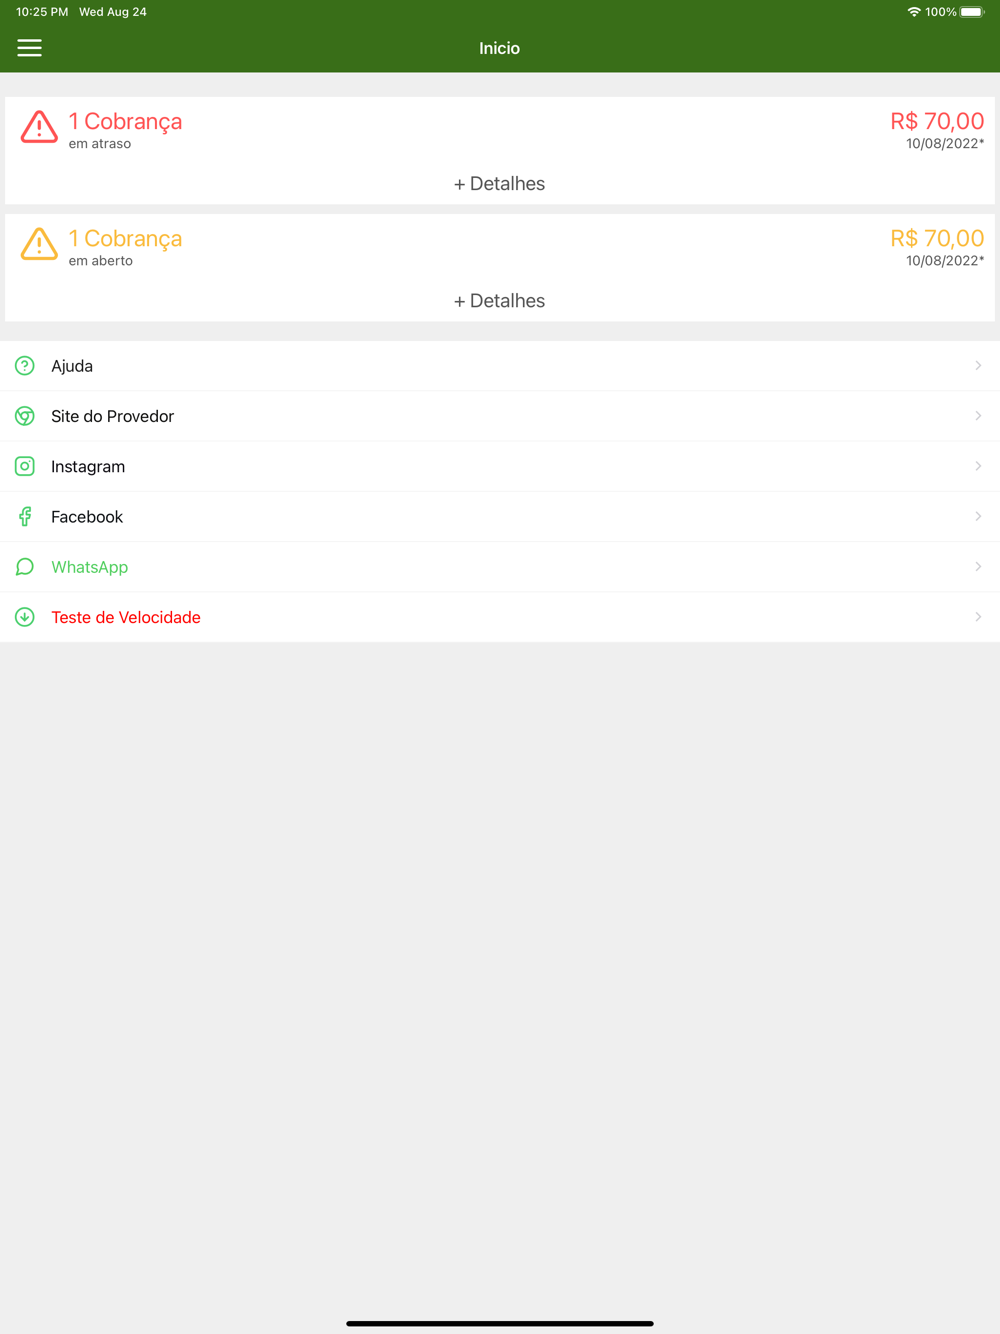Click the Facebook logo icon
The image size is (1000, 1334).
25,517
